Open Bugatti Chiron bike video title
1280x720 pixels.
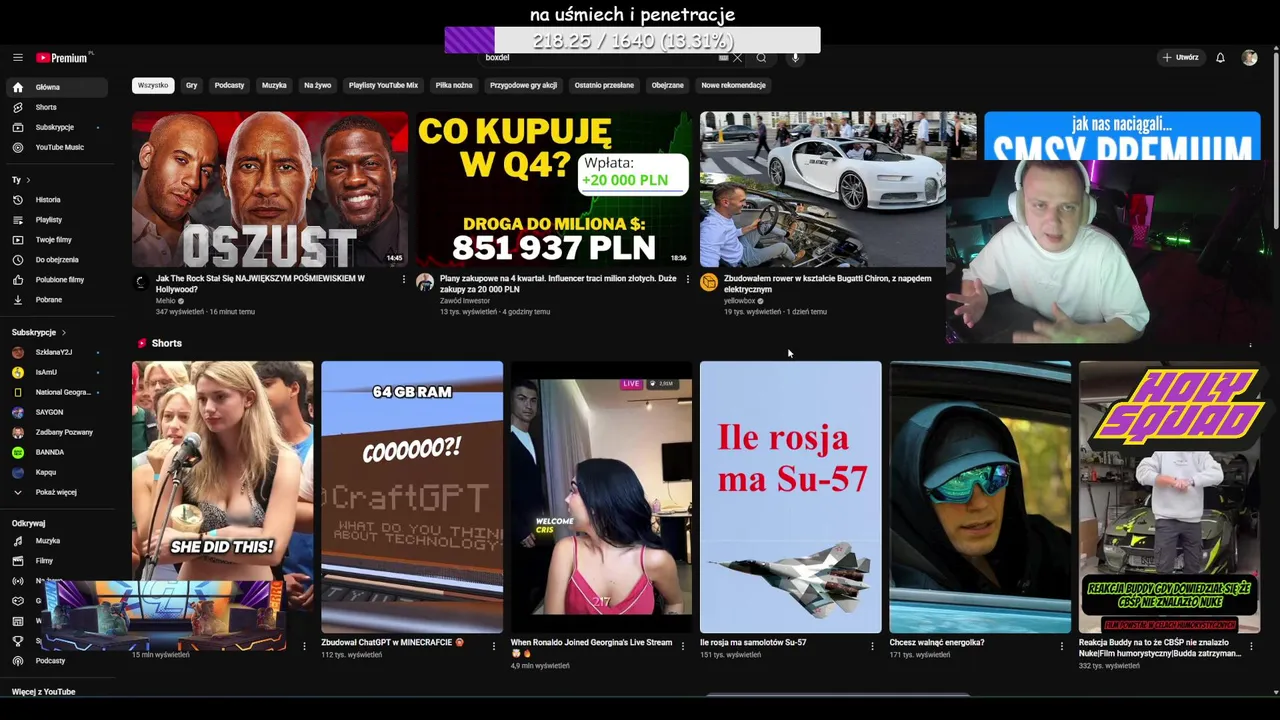click(827, 284)
